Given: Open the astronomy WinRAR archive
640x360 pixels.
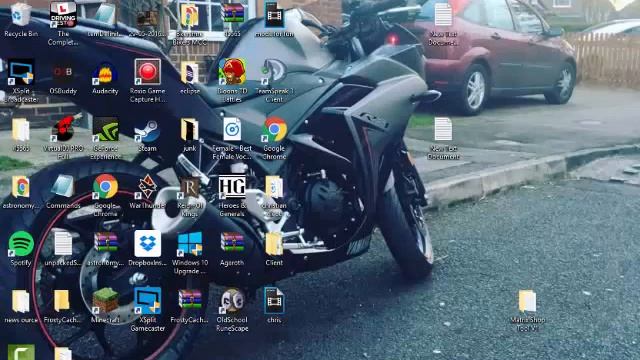Looking at the screenshot, I should 105,244.
